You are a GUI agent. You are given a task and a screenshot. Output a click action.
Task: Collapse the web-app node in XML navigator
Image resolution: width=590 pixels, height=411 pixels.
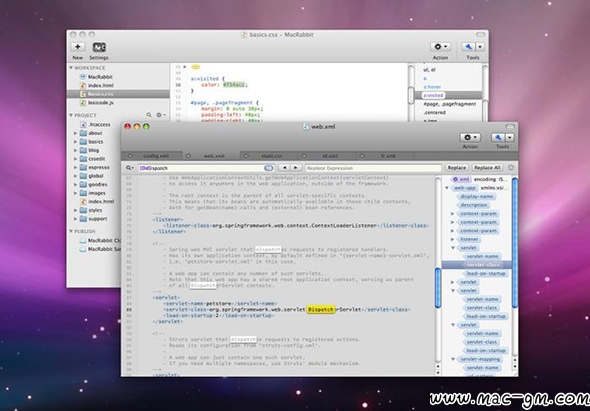(447, 188)
